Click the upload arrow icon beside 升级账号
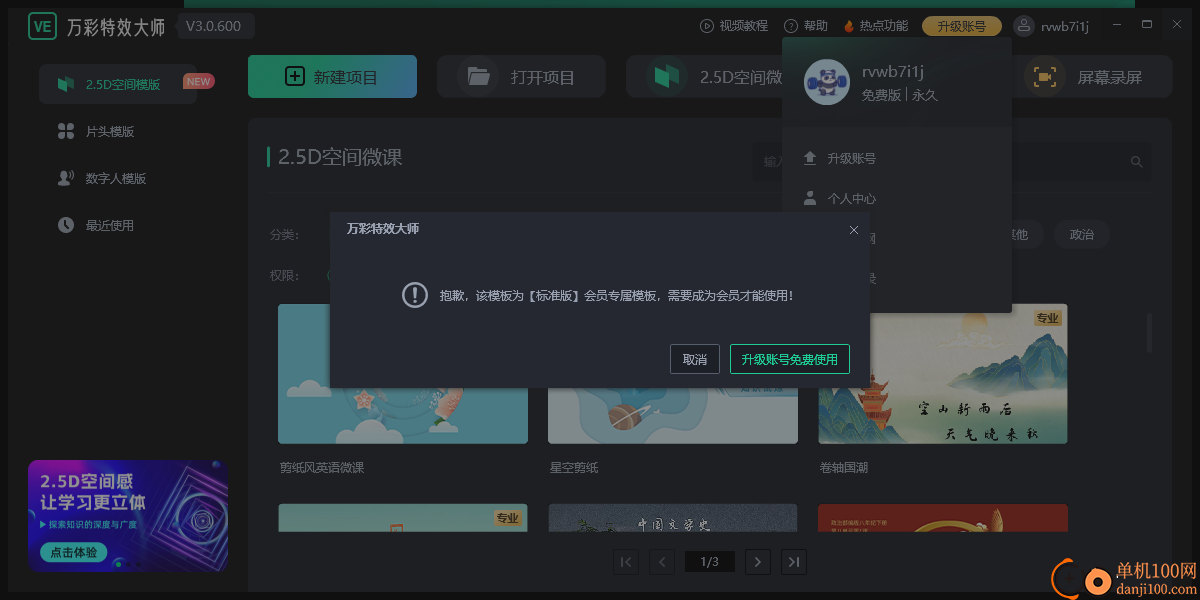The height and width of the screenshot is (600, 1200). pos(810,158)
